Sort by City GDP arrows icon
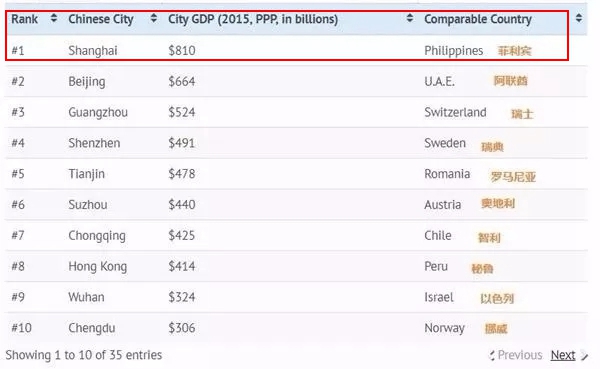Viewport: 600px width, 369px height. click(x=410, y=18)
